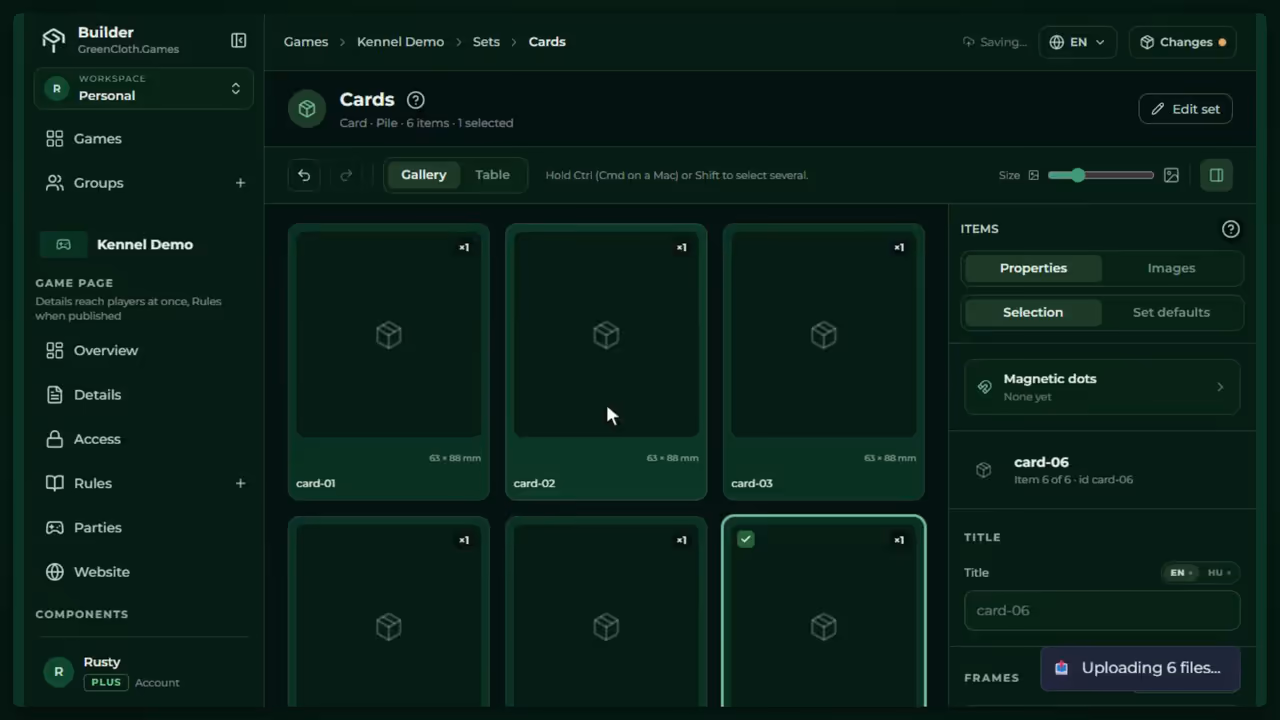Toggle the right properties panel icon
This screenshot has width=1280, height=720.
pyautogui.click(x=1216, y=175)
